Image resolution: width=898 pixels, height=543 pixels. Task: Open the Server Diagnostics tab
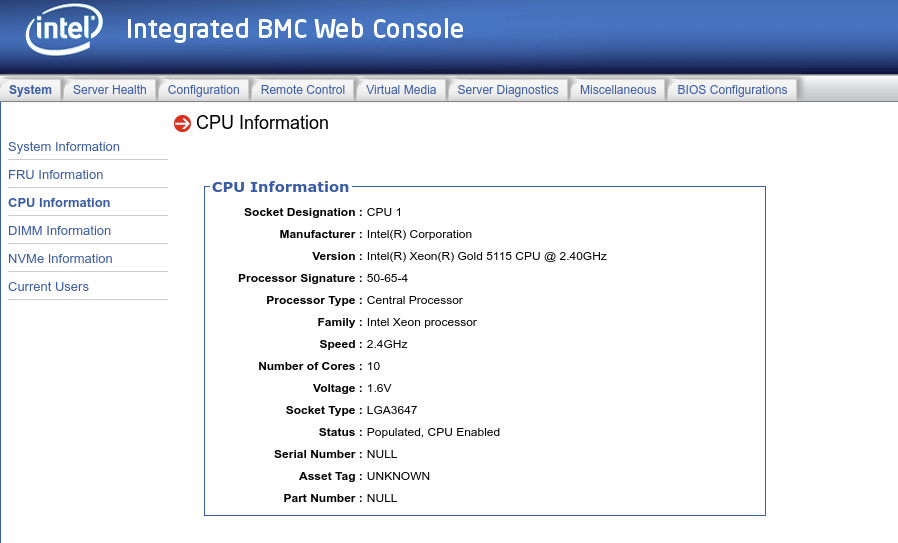[507, 90]
